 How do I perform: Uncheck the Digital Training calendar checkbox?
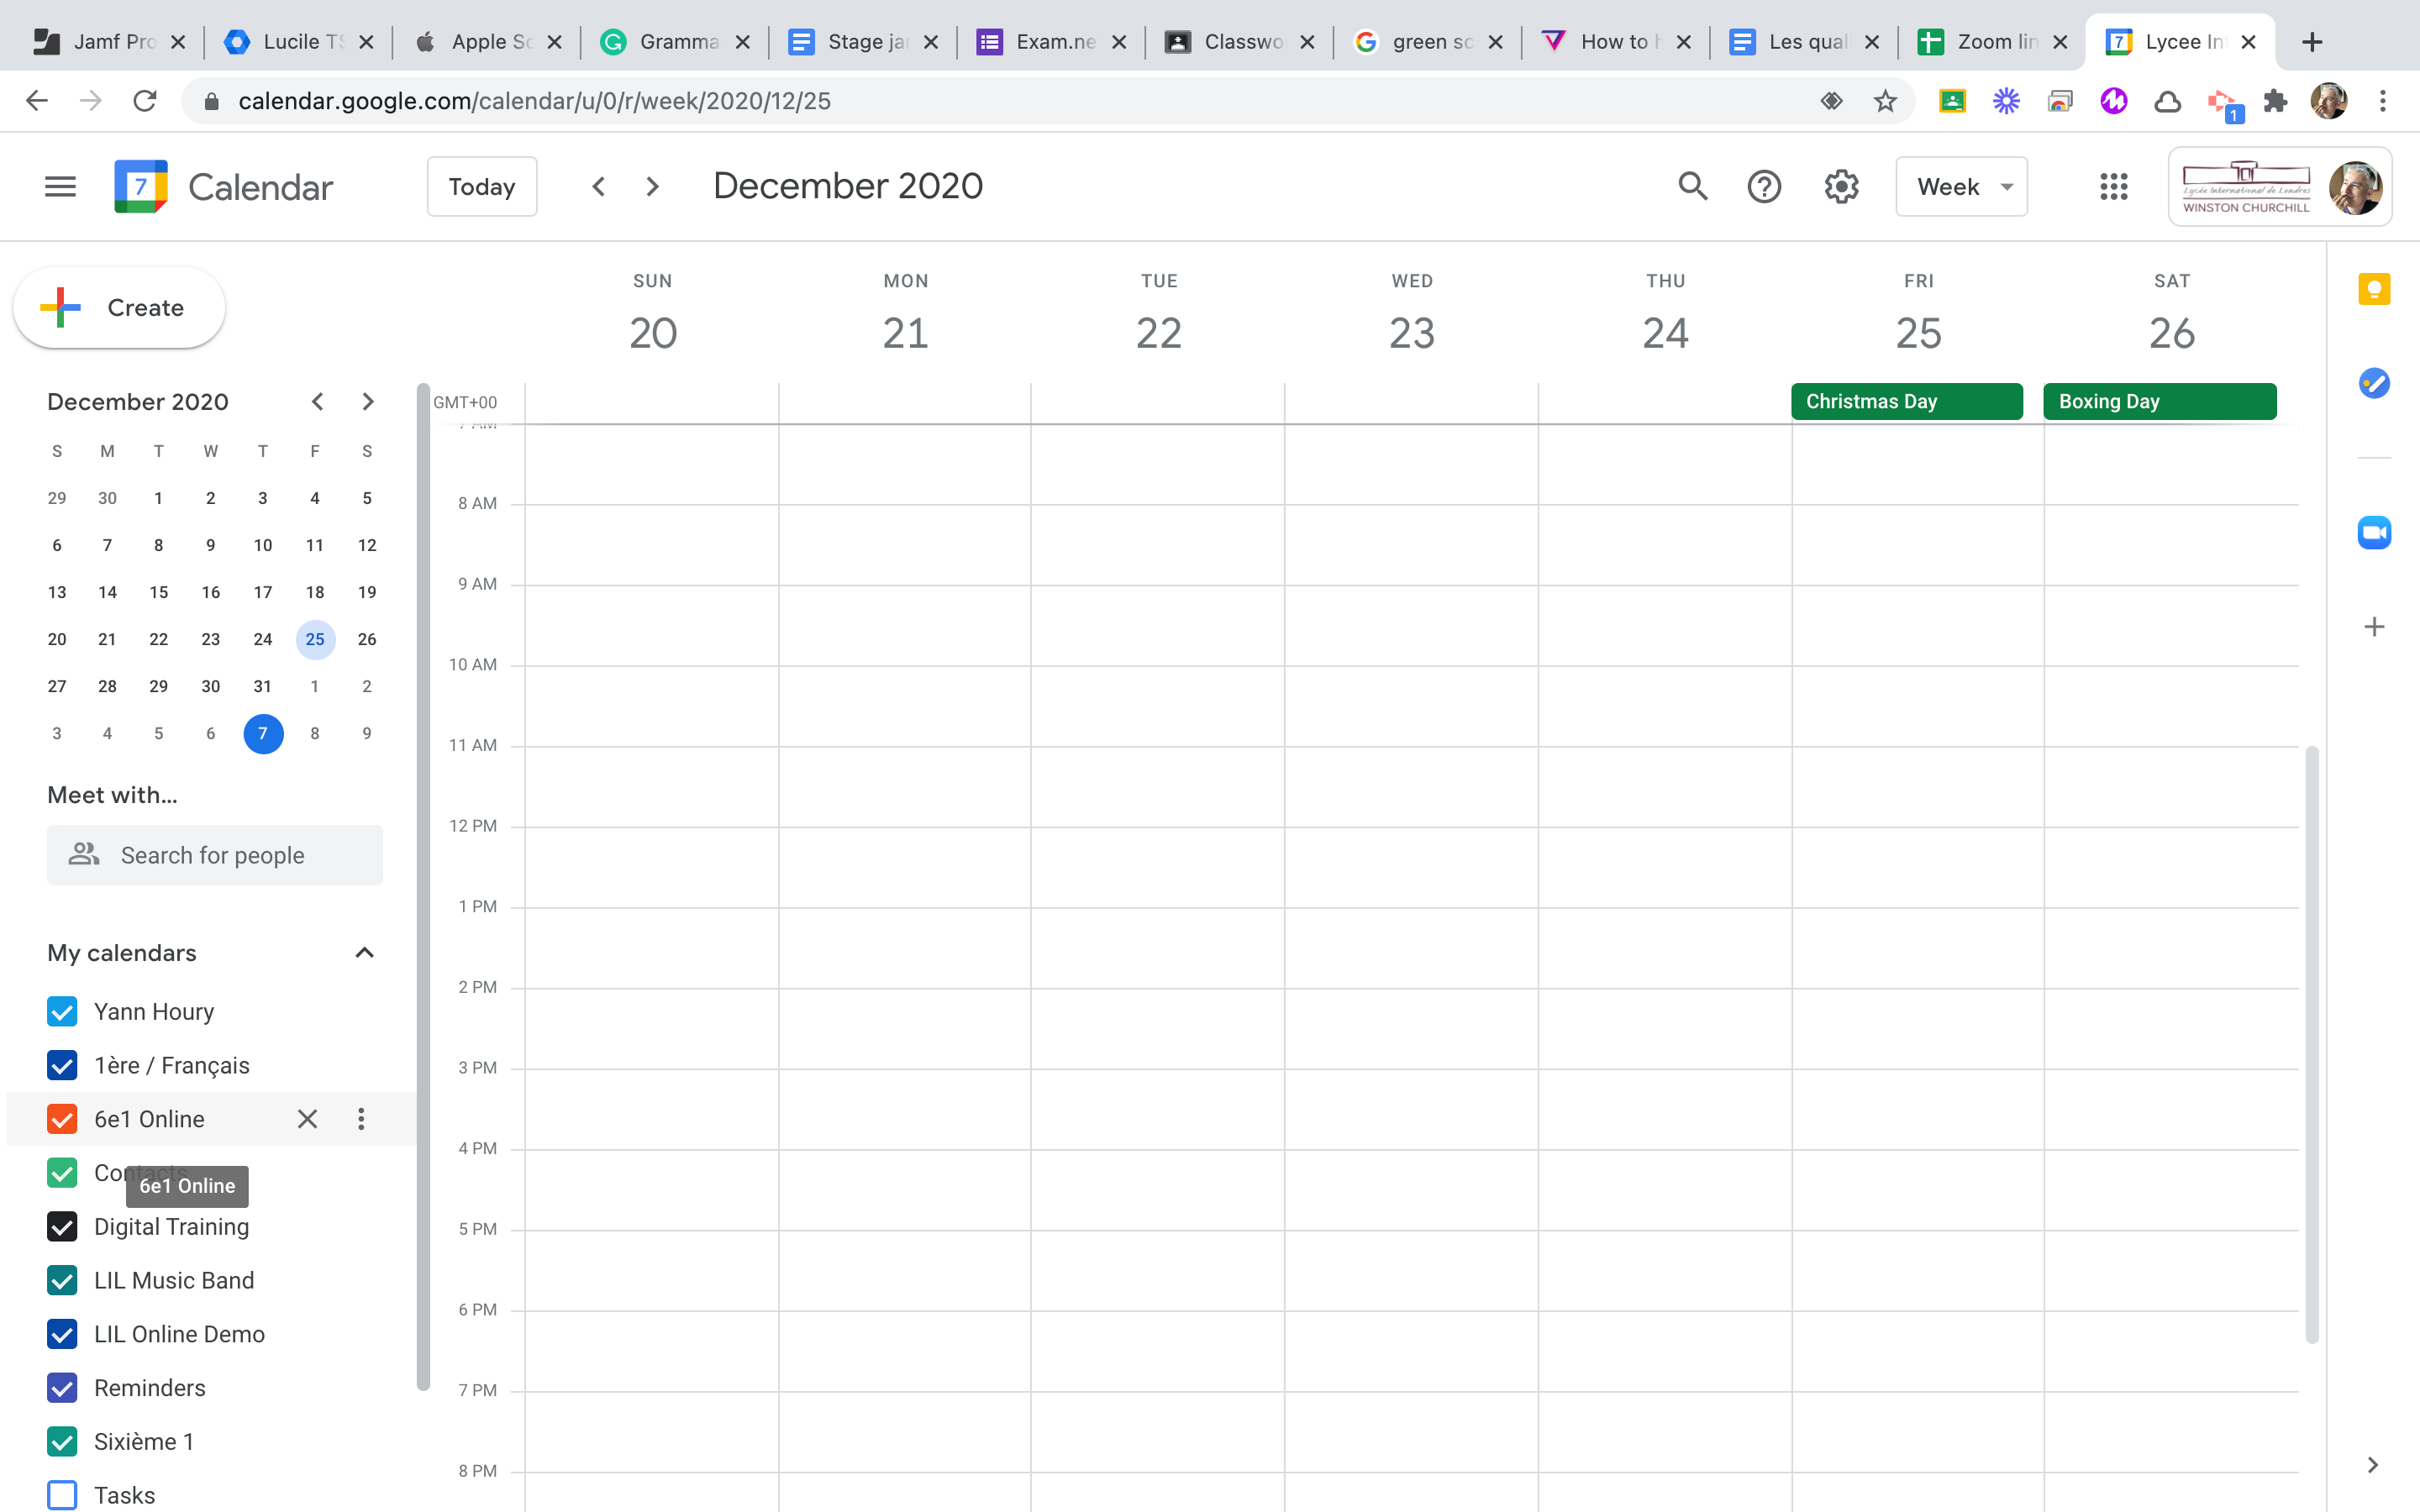pos(62,1227)
